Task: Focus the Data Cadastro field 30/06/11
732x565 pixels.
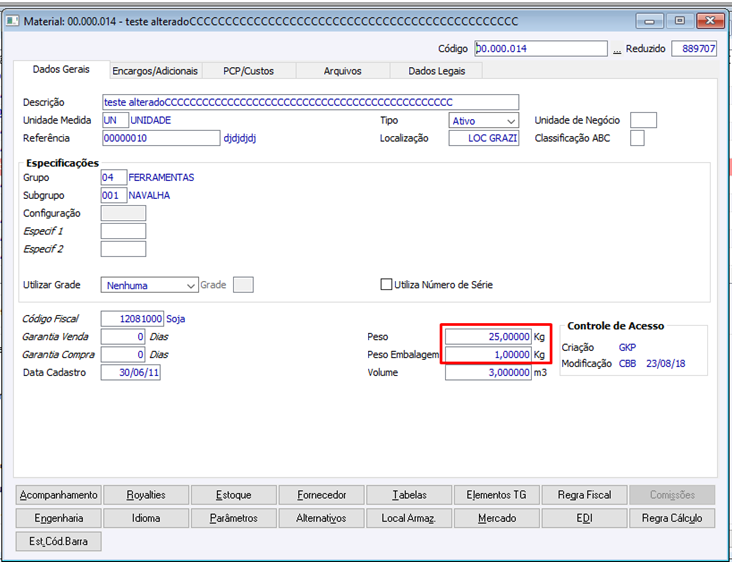Action: click(131, 373)
